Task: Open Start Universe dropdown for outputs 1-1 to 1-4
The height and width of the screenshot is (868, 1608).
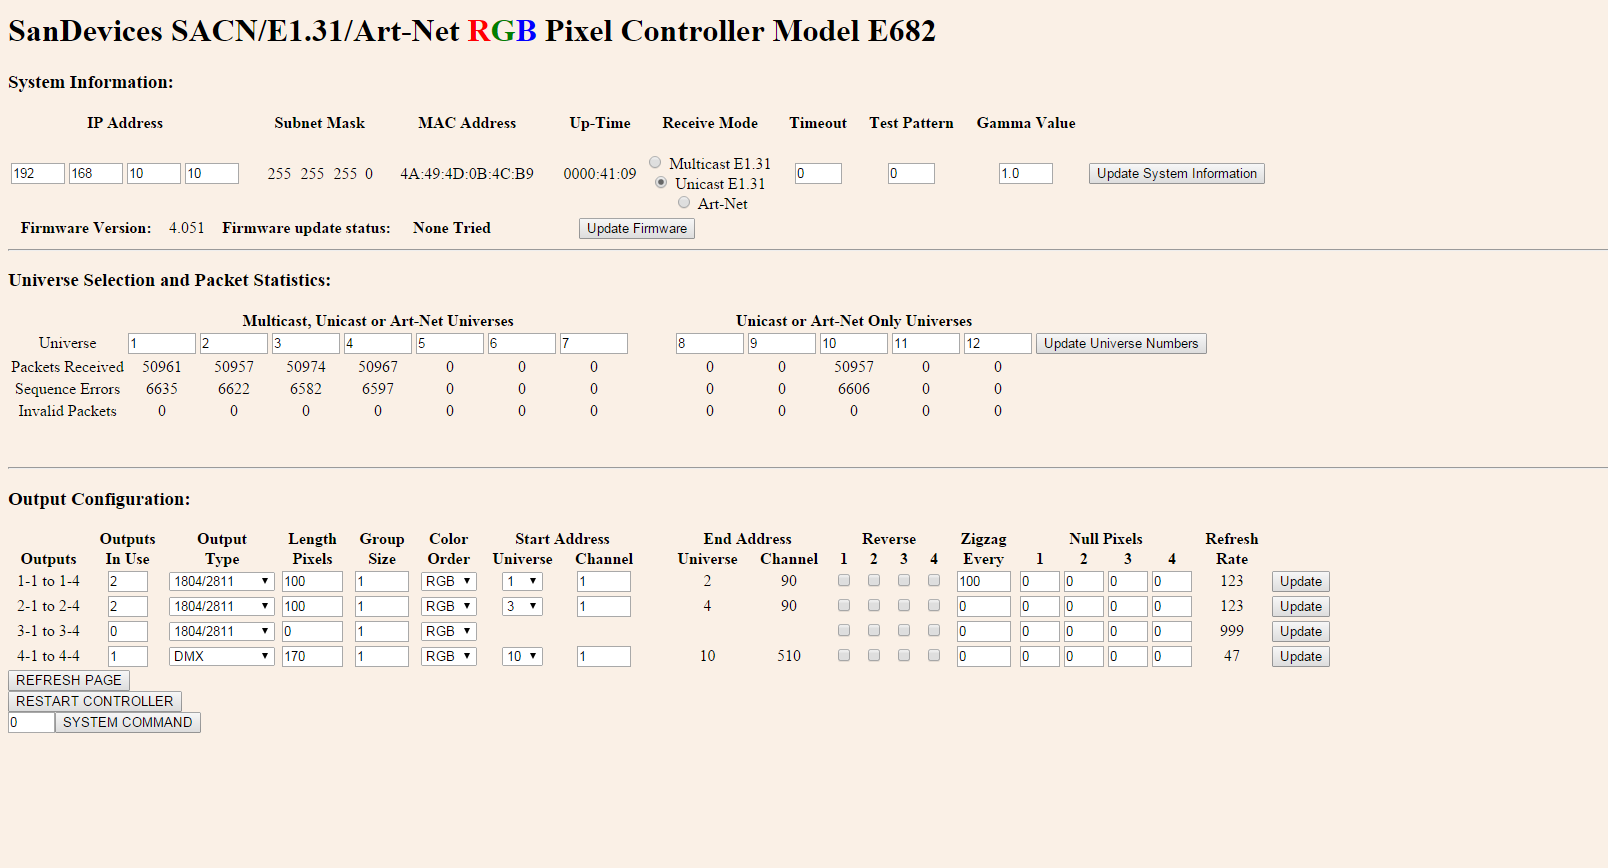Action: click(522, 581)
